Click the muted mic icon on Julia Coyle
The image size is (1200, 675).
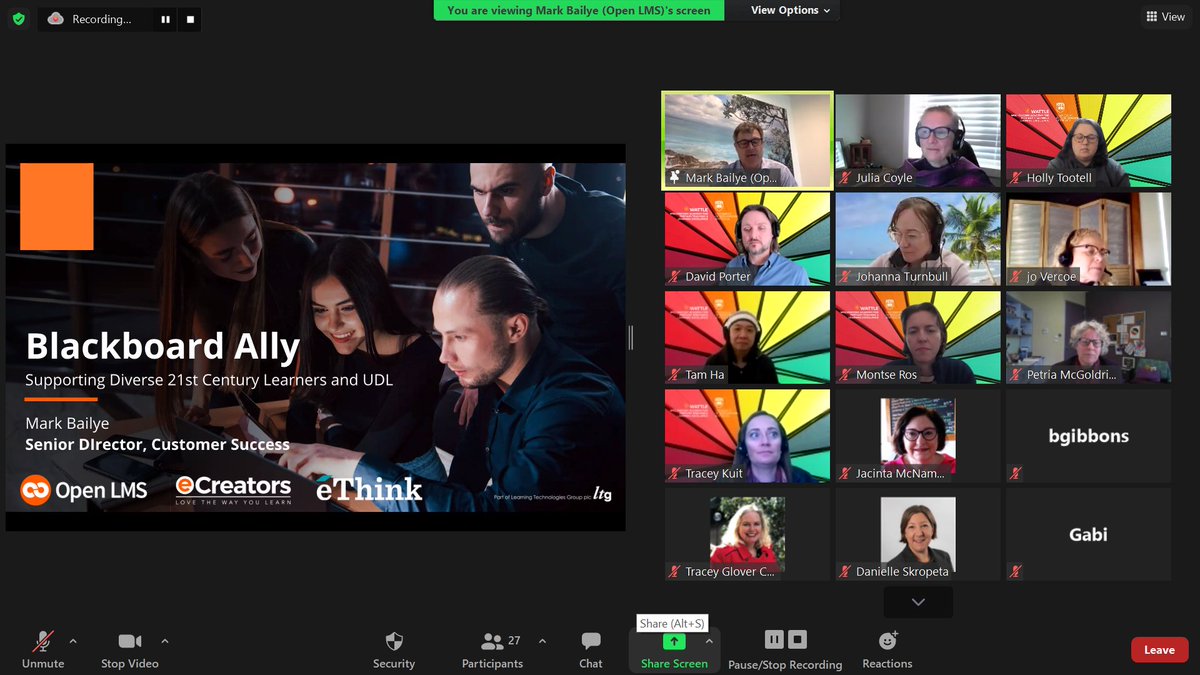[x=846, y=178]
